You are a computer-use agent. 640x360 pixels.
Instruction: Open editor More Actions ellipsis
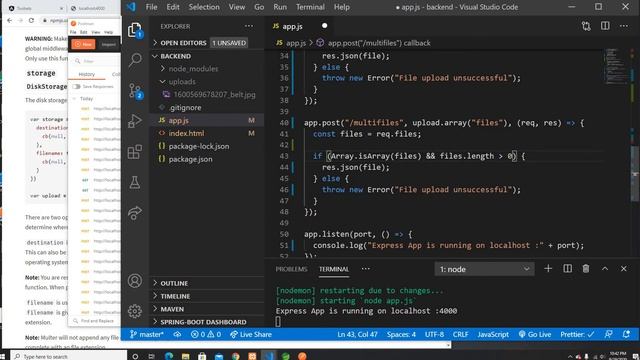pyautogui.click(x=624, y=26)
